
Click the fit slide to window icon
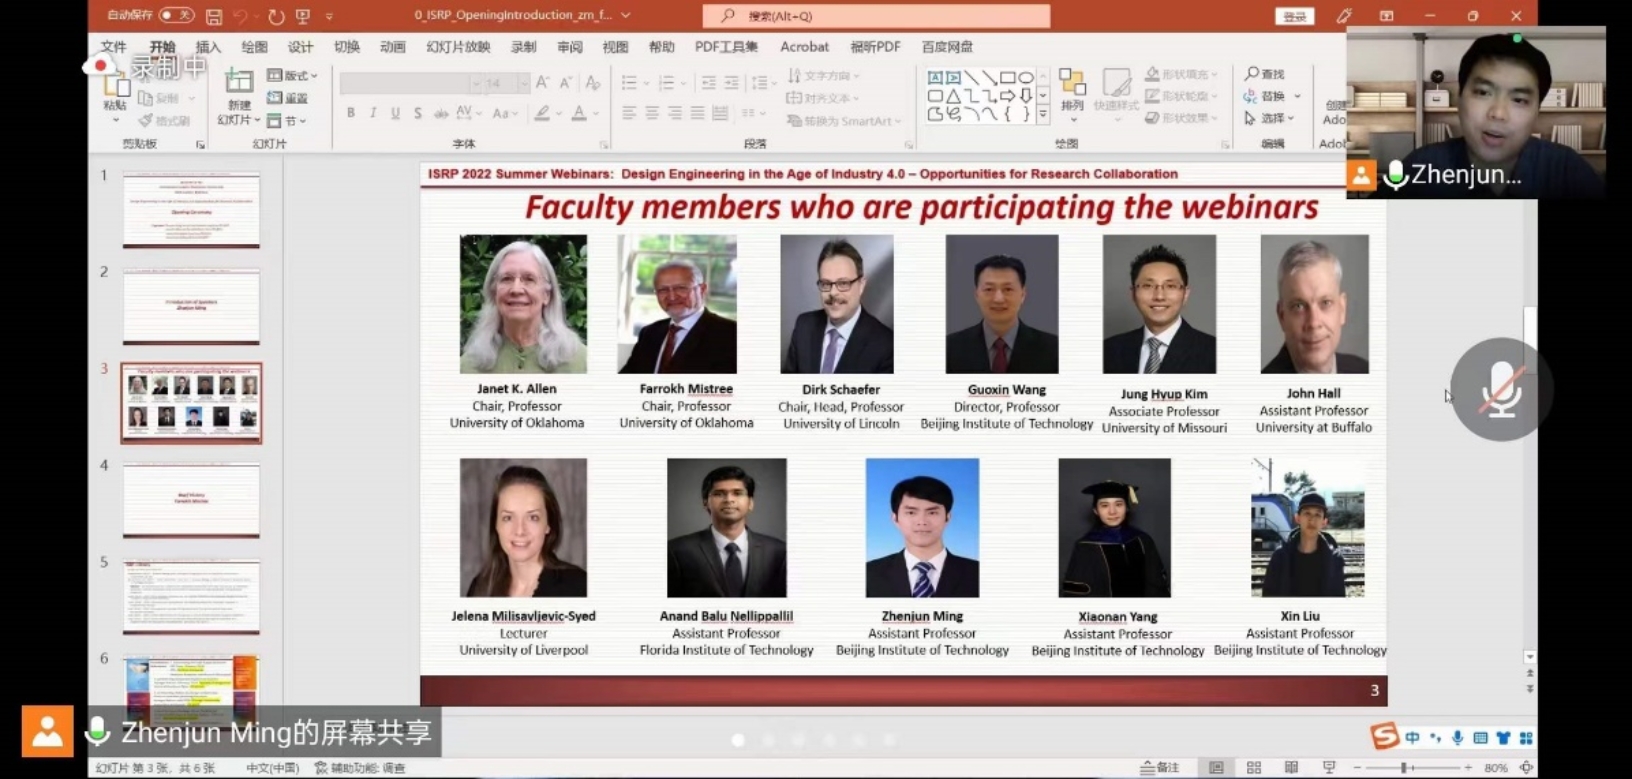pos(1526,768)
